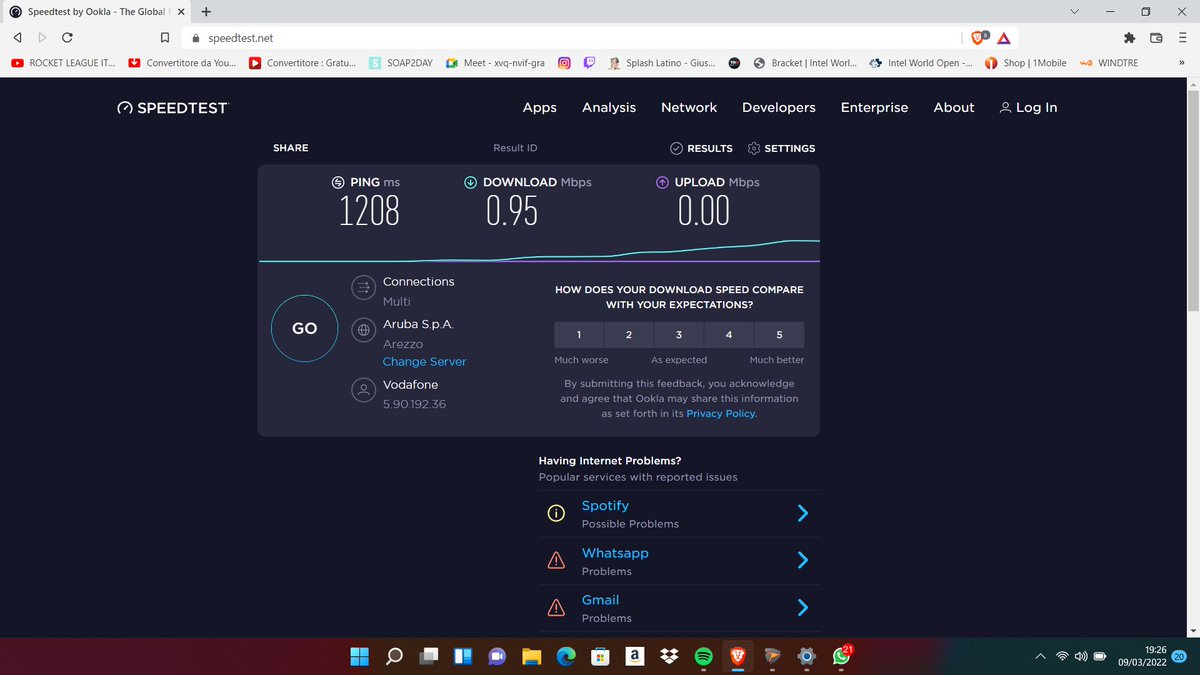
Task: Click the Change Server link
Action: (424, 362)
